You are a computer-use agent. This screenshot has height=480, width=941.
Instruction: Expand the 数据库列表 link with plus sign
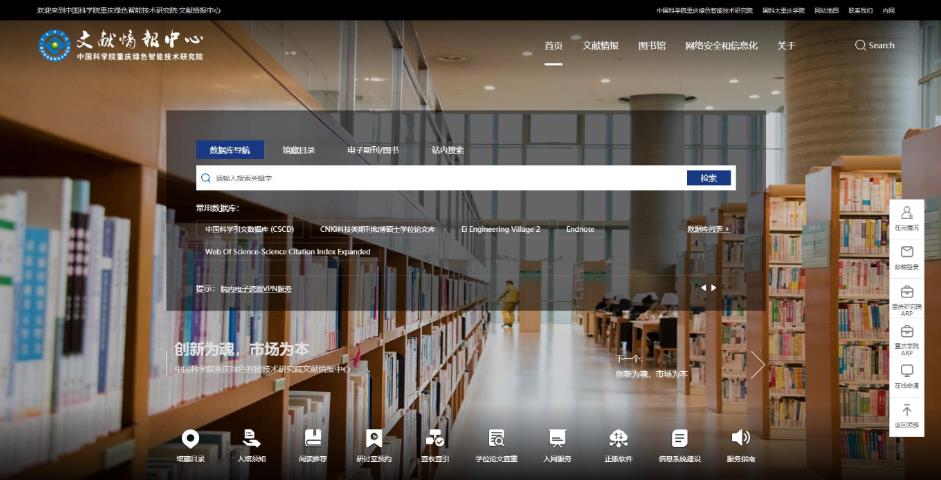pyautogui.click(x=708, y=229)
